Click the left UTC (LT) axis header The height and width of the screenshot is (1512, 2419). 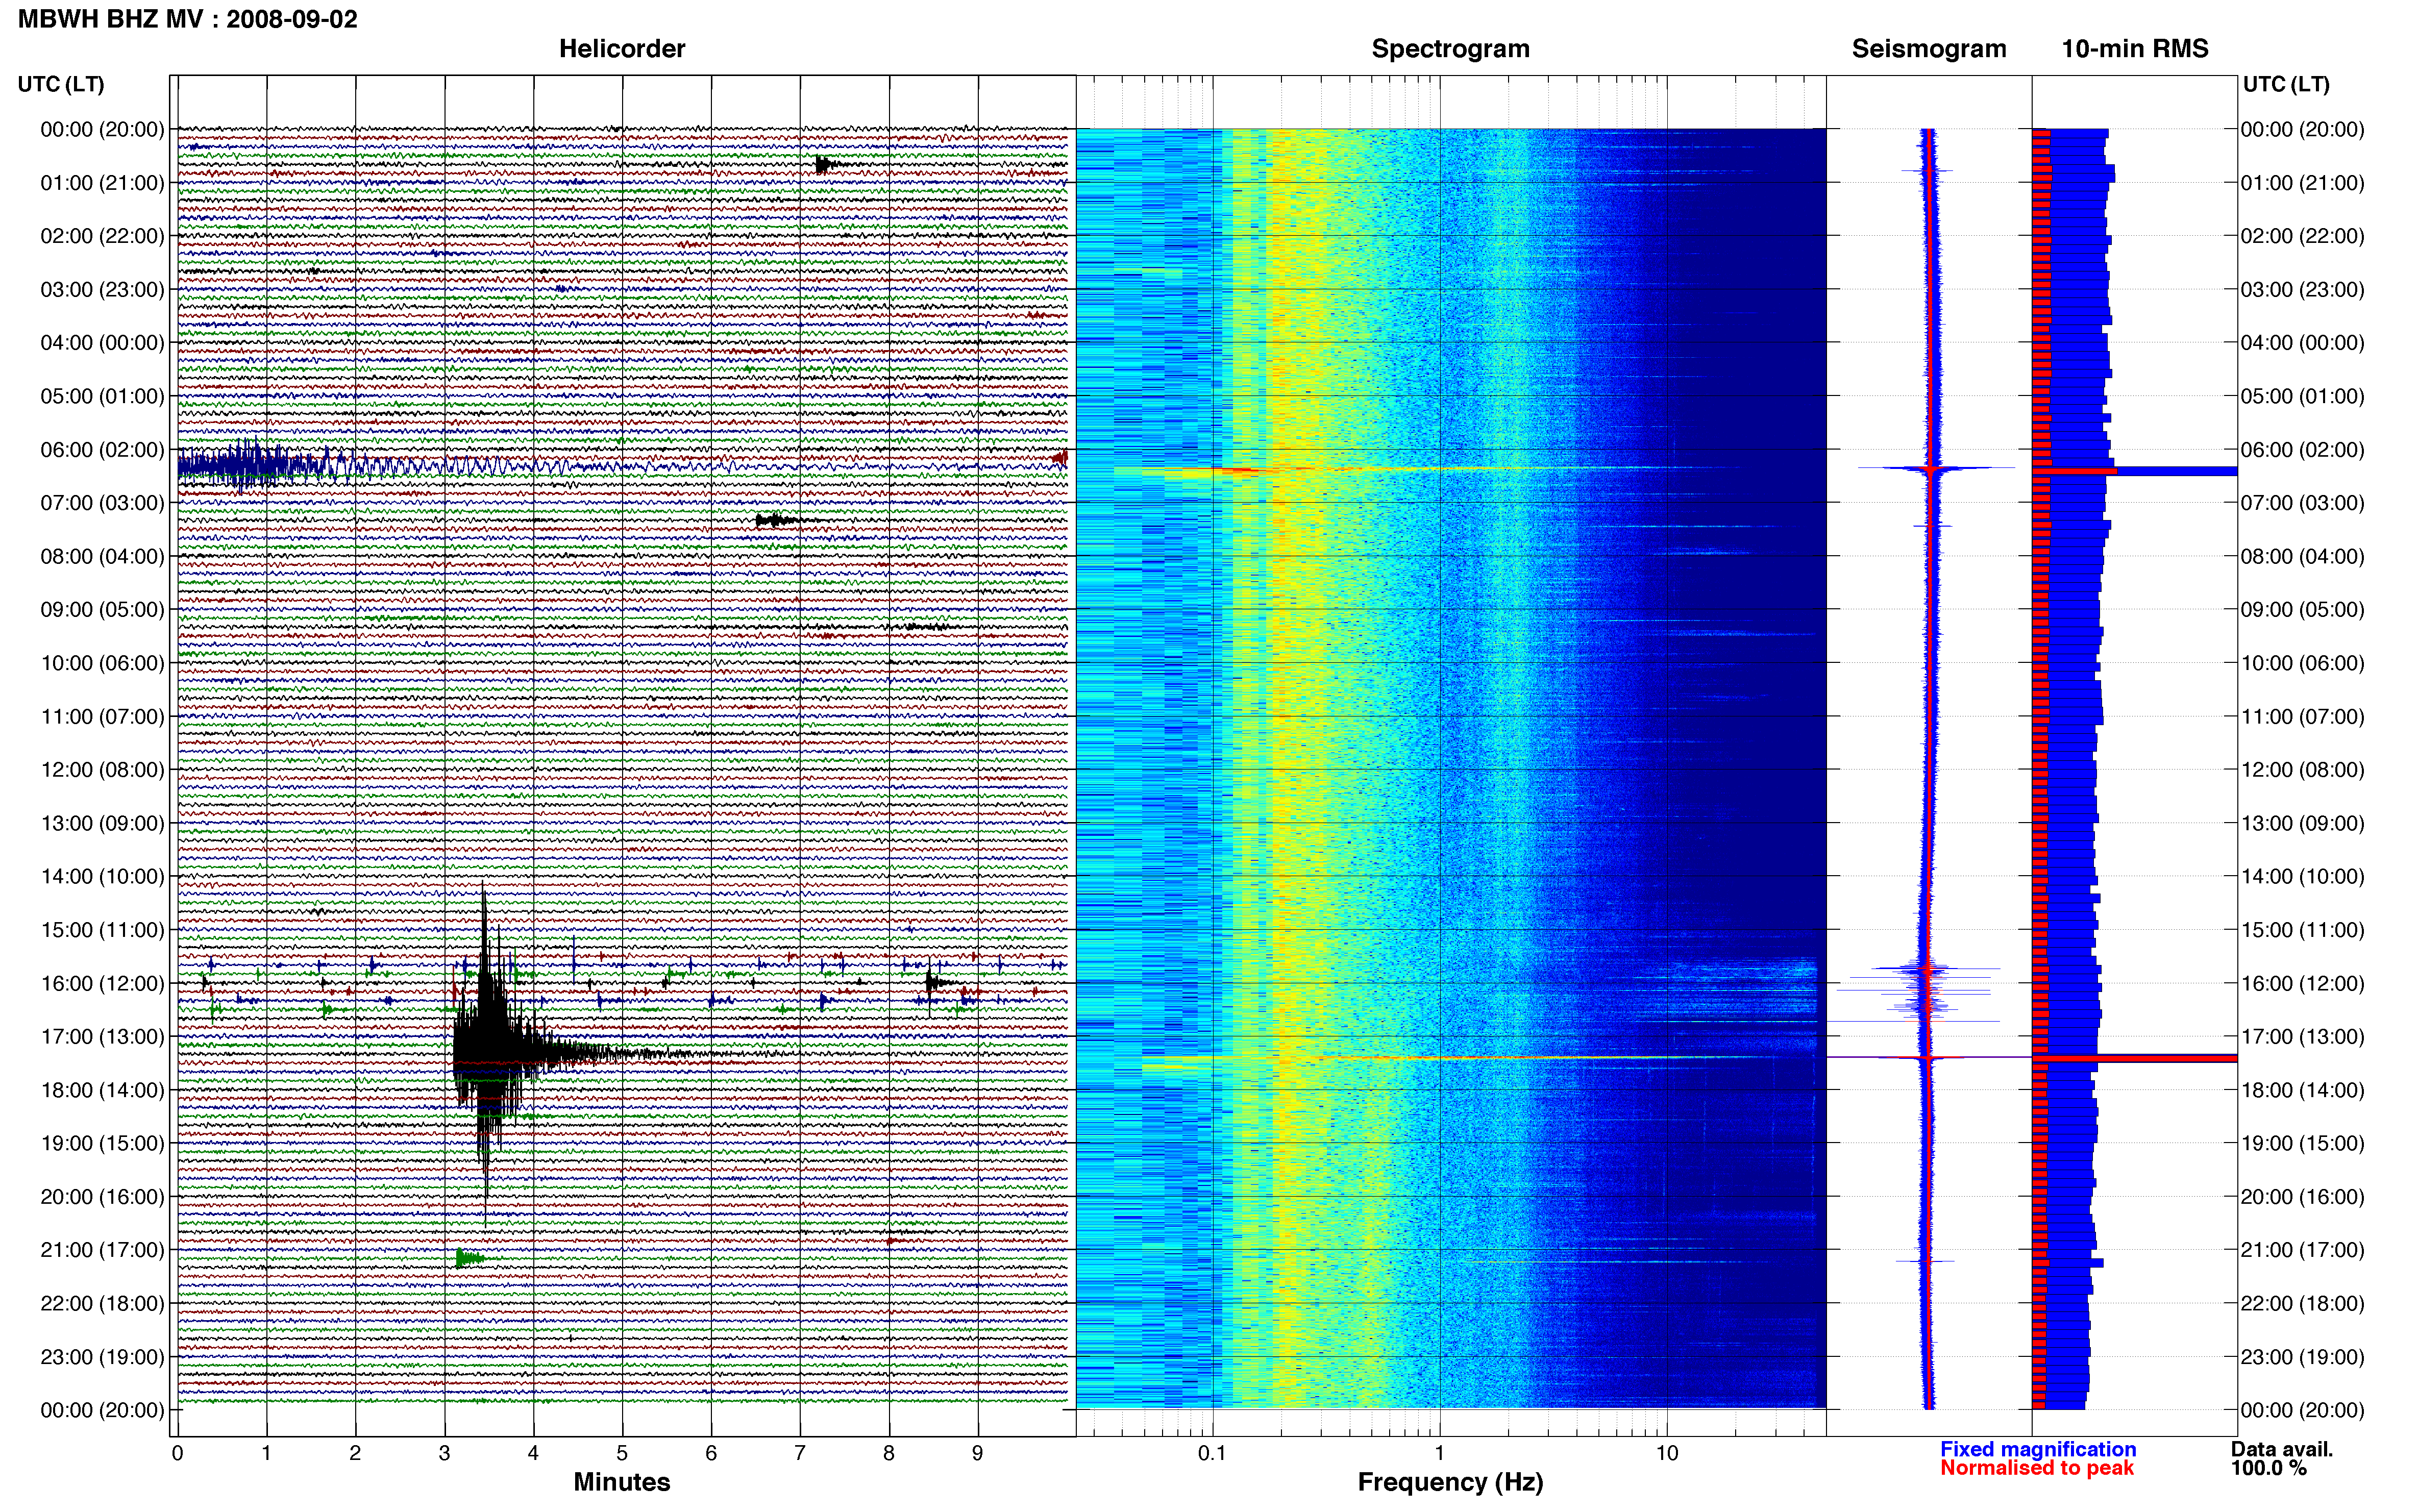tap(61, 84)
